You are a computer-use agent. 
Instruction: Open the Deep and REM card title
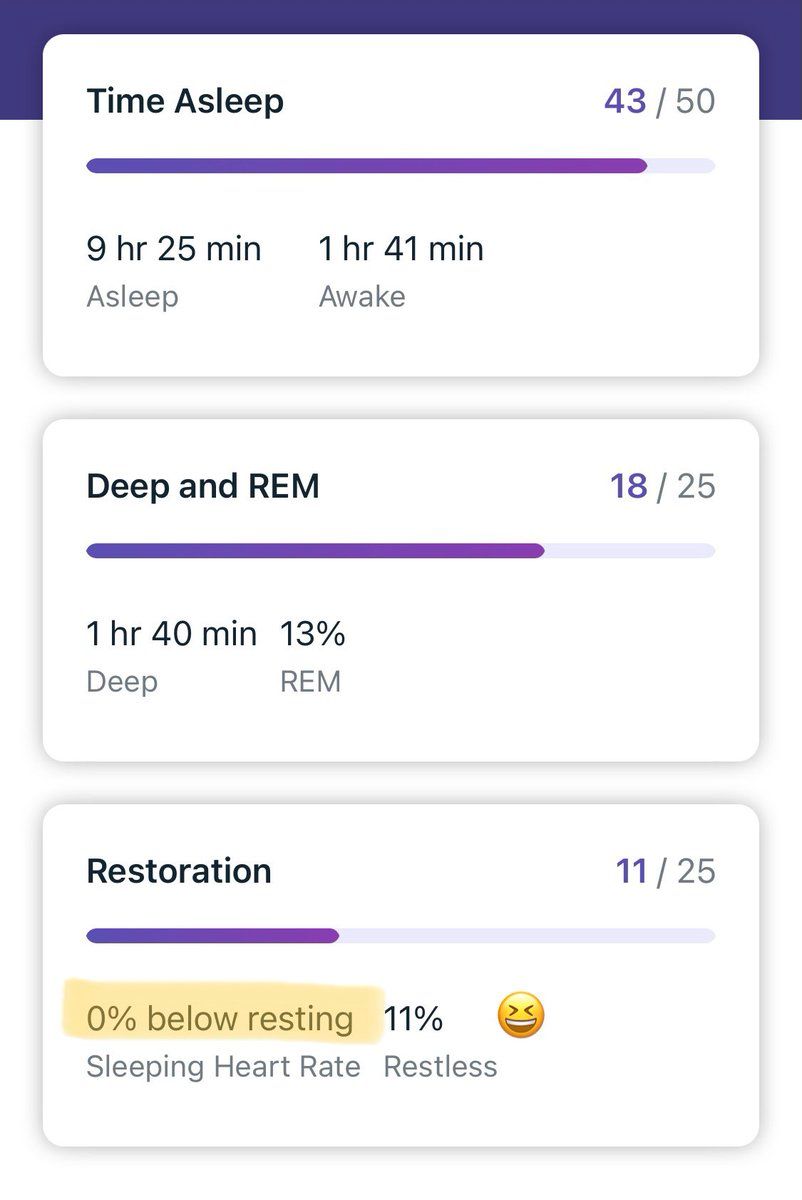[203, 486]
